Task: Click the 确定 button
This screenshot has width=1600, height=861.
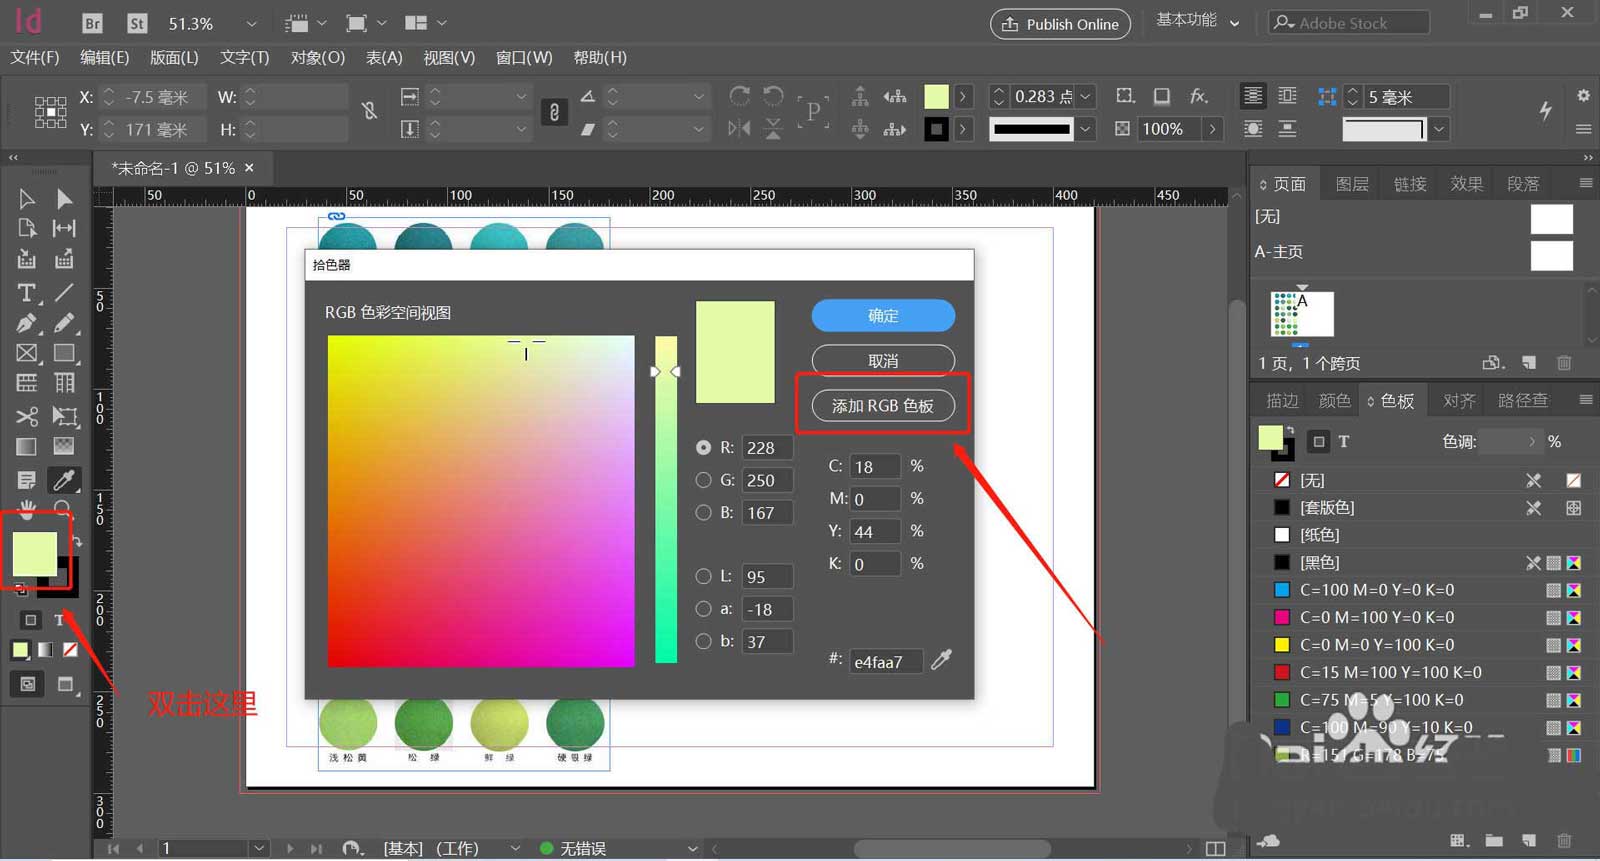Action: 883,315
